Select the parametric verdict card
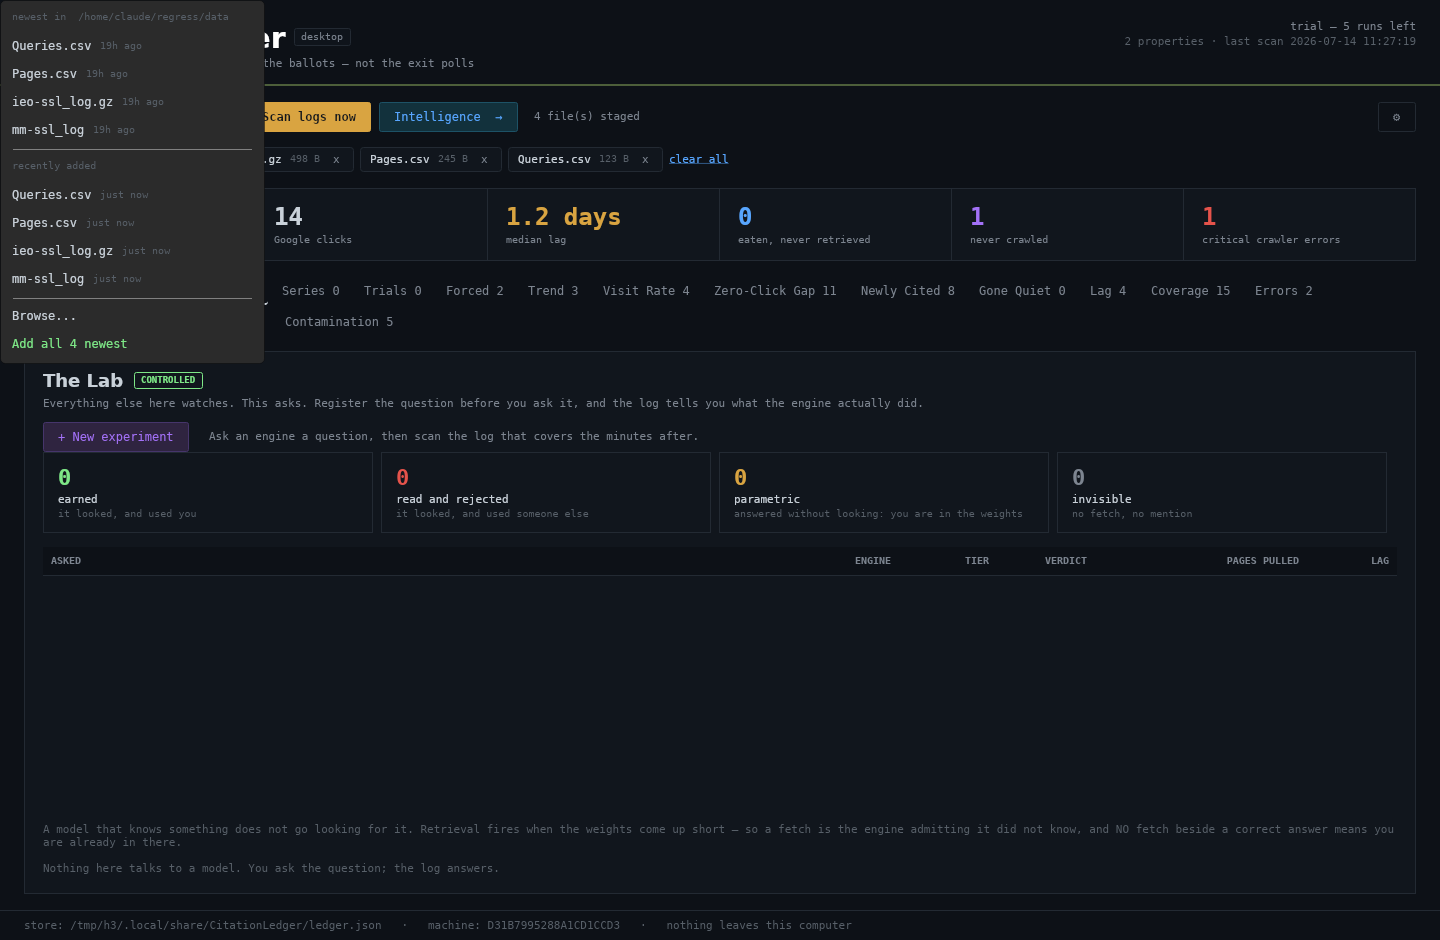 point(884,493)
